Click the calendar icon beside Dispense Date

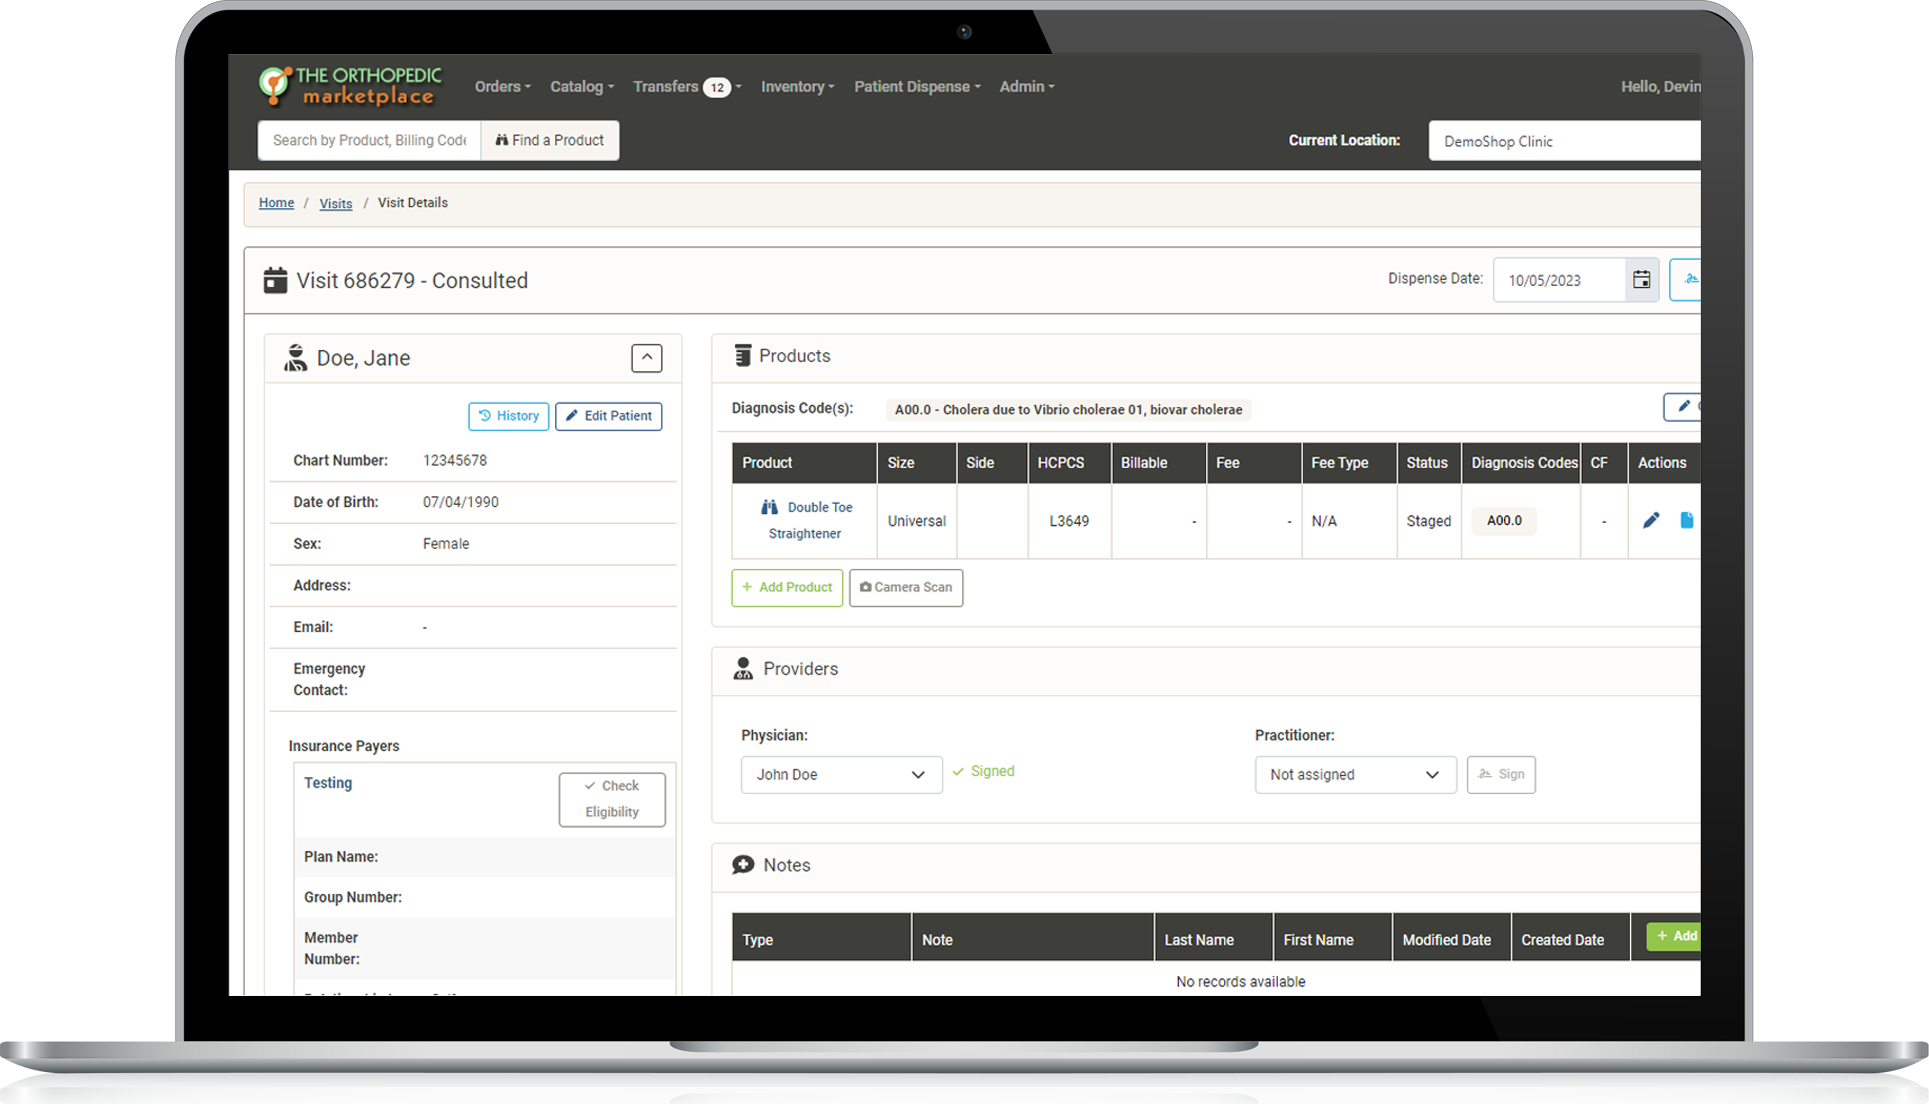1641,280
